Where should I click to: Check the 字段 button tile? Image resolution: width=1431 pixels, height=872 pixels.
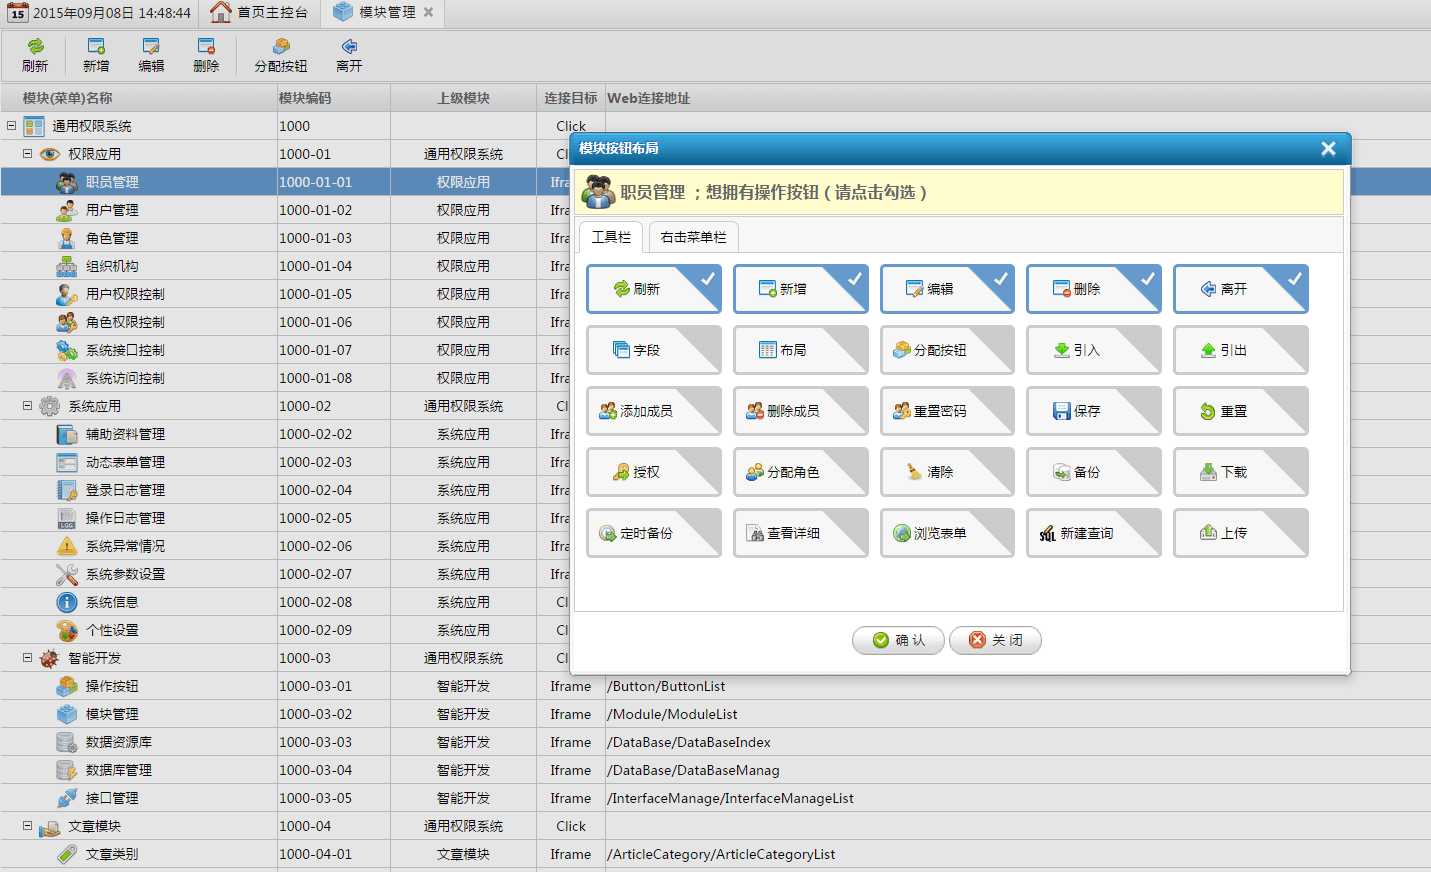click(x=654, y=350)
